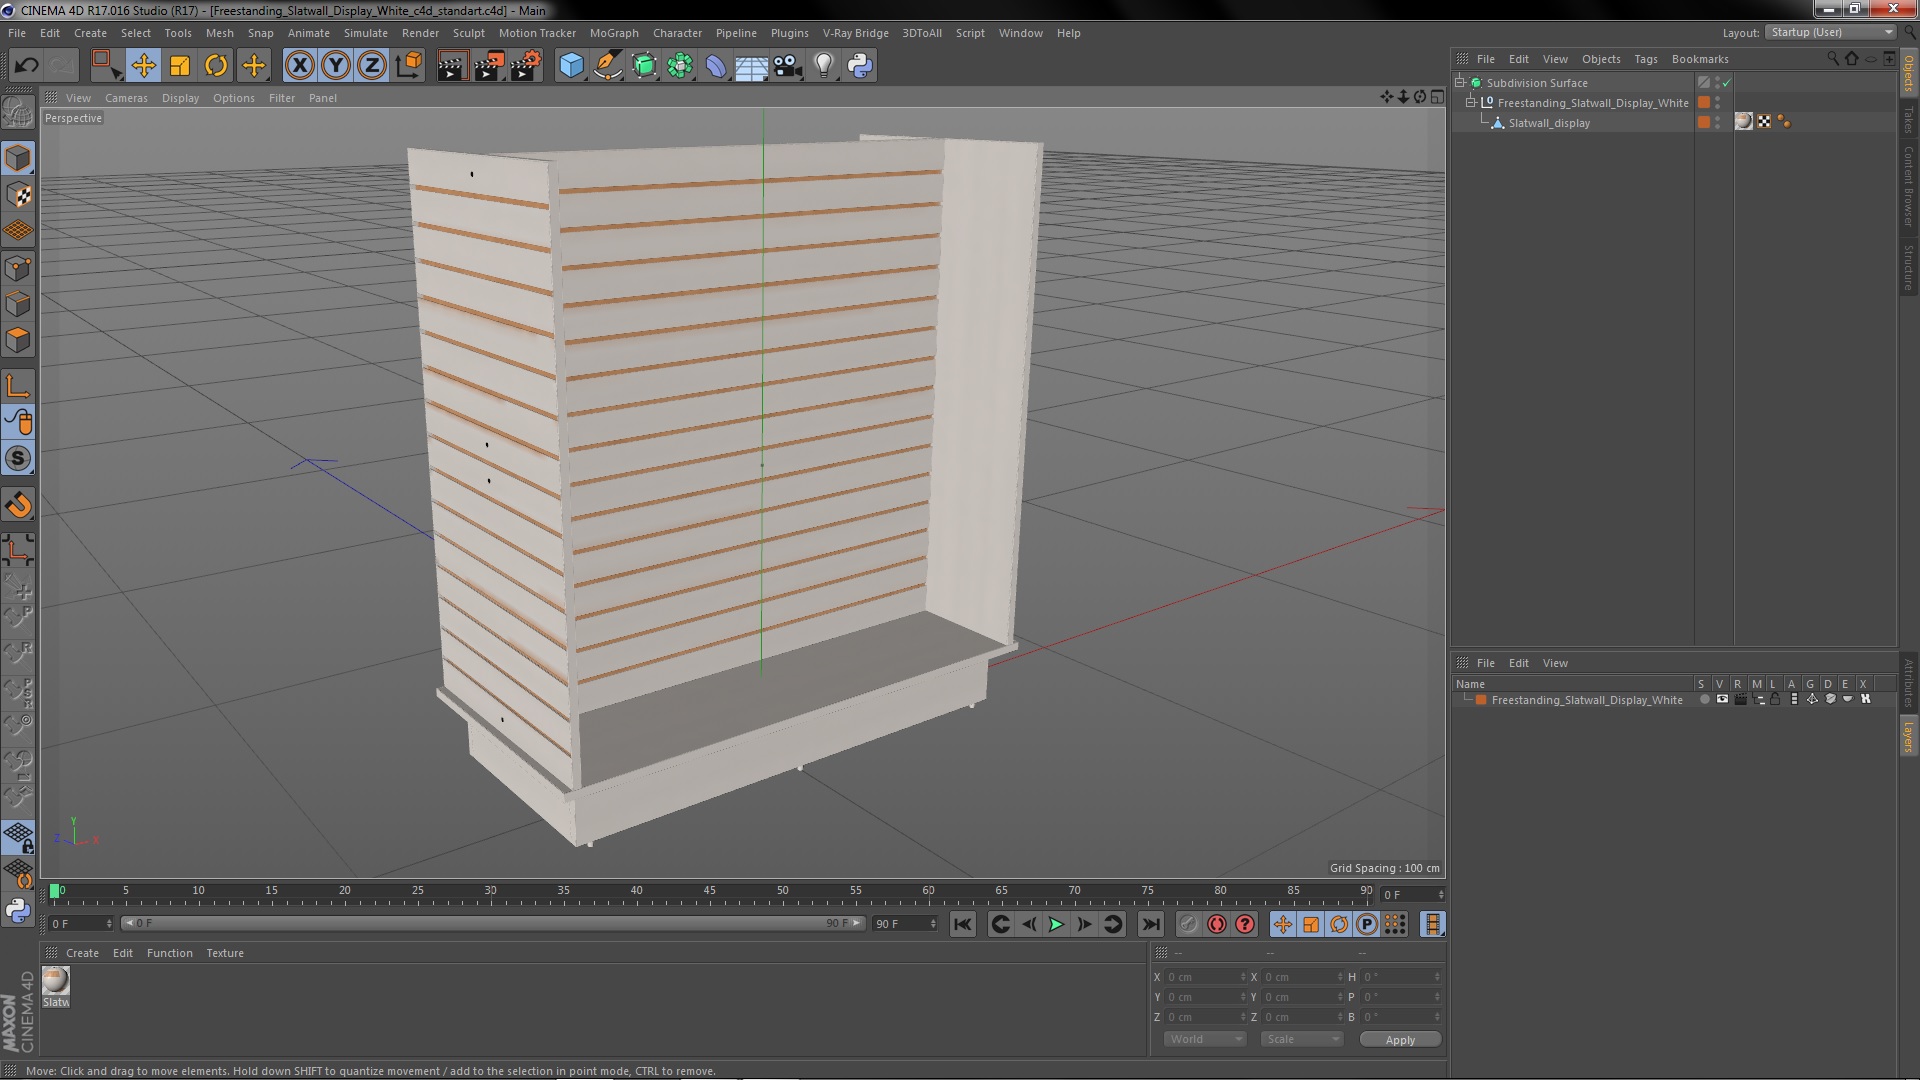Open the Spline Pen tool

tap(607, 66)
